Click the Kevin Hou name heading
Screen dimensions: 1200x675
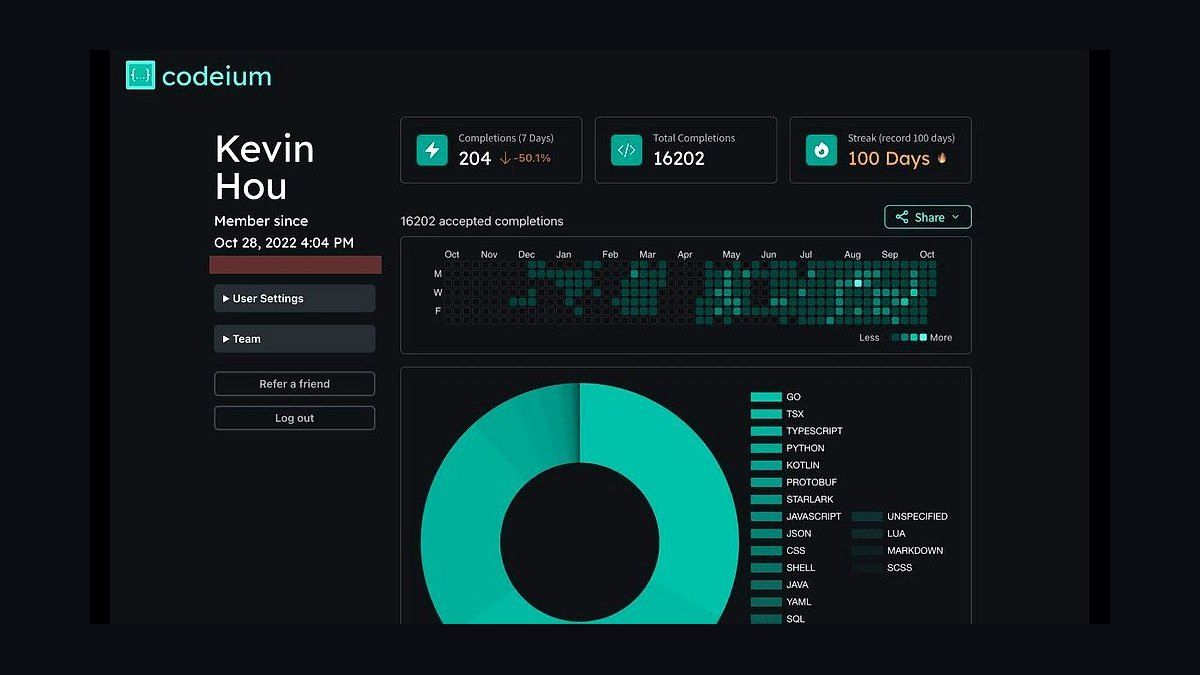point(265,168)
